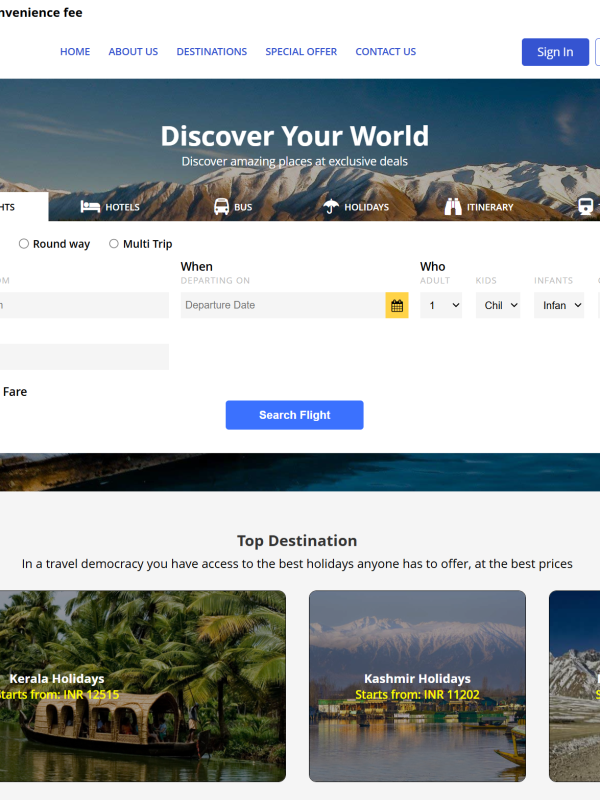Open the Destinations menu link

click(x=212, y=52)
